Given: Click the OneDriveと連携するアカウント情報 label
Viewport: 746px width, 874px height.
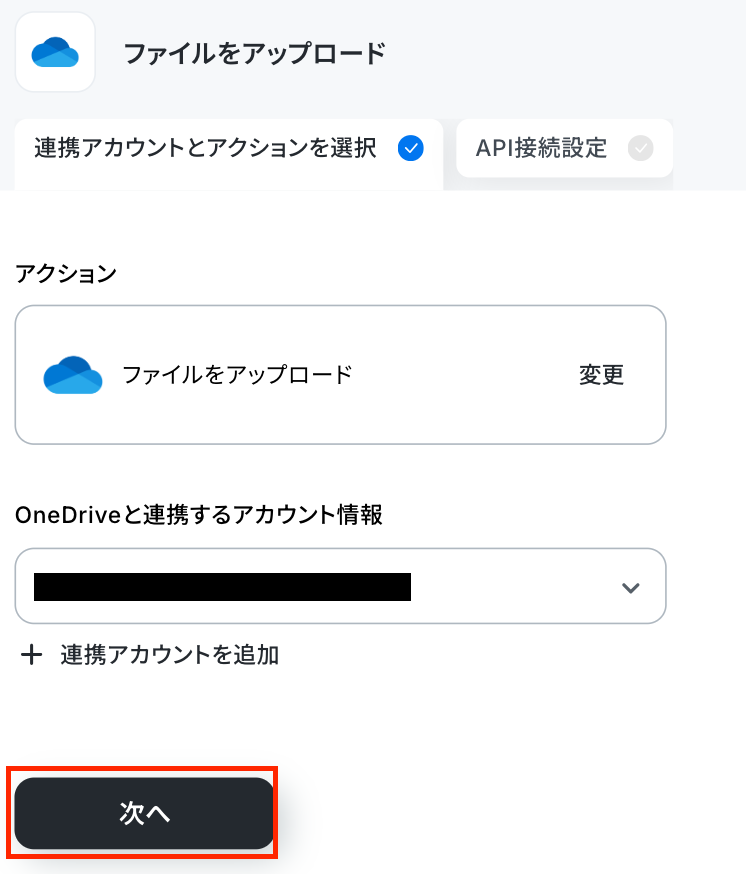Looking at the screenshot, I should click(198, 514).
